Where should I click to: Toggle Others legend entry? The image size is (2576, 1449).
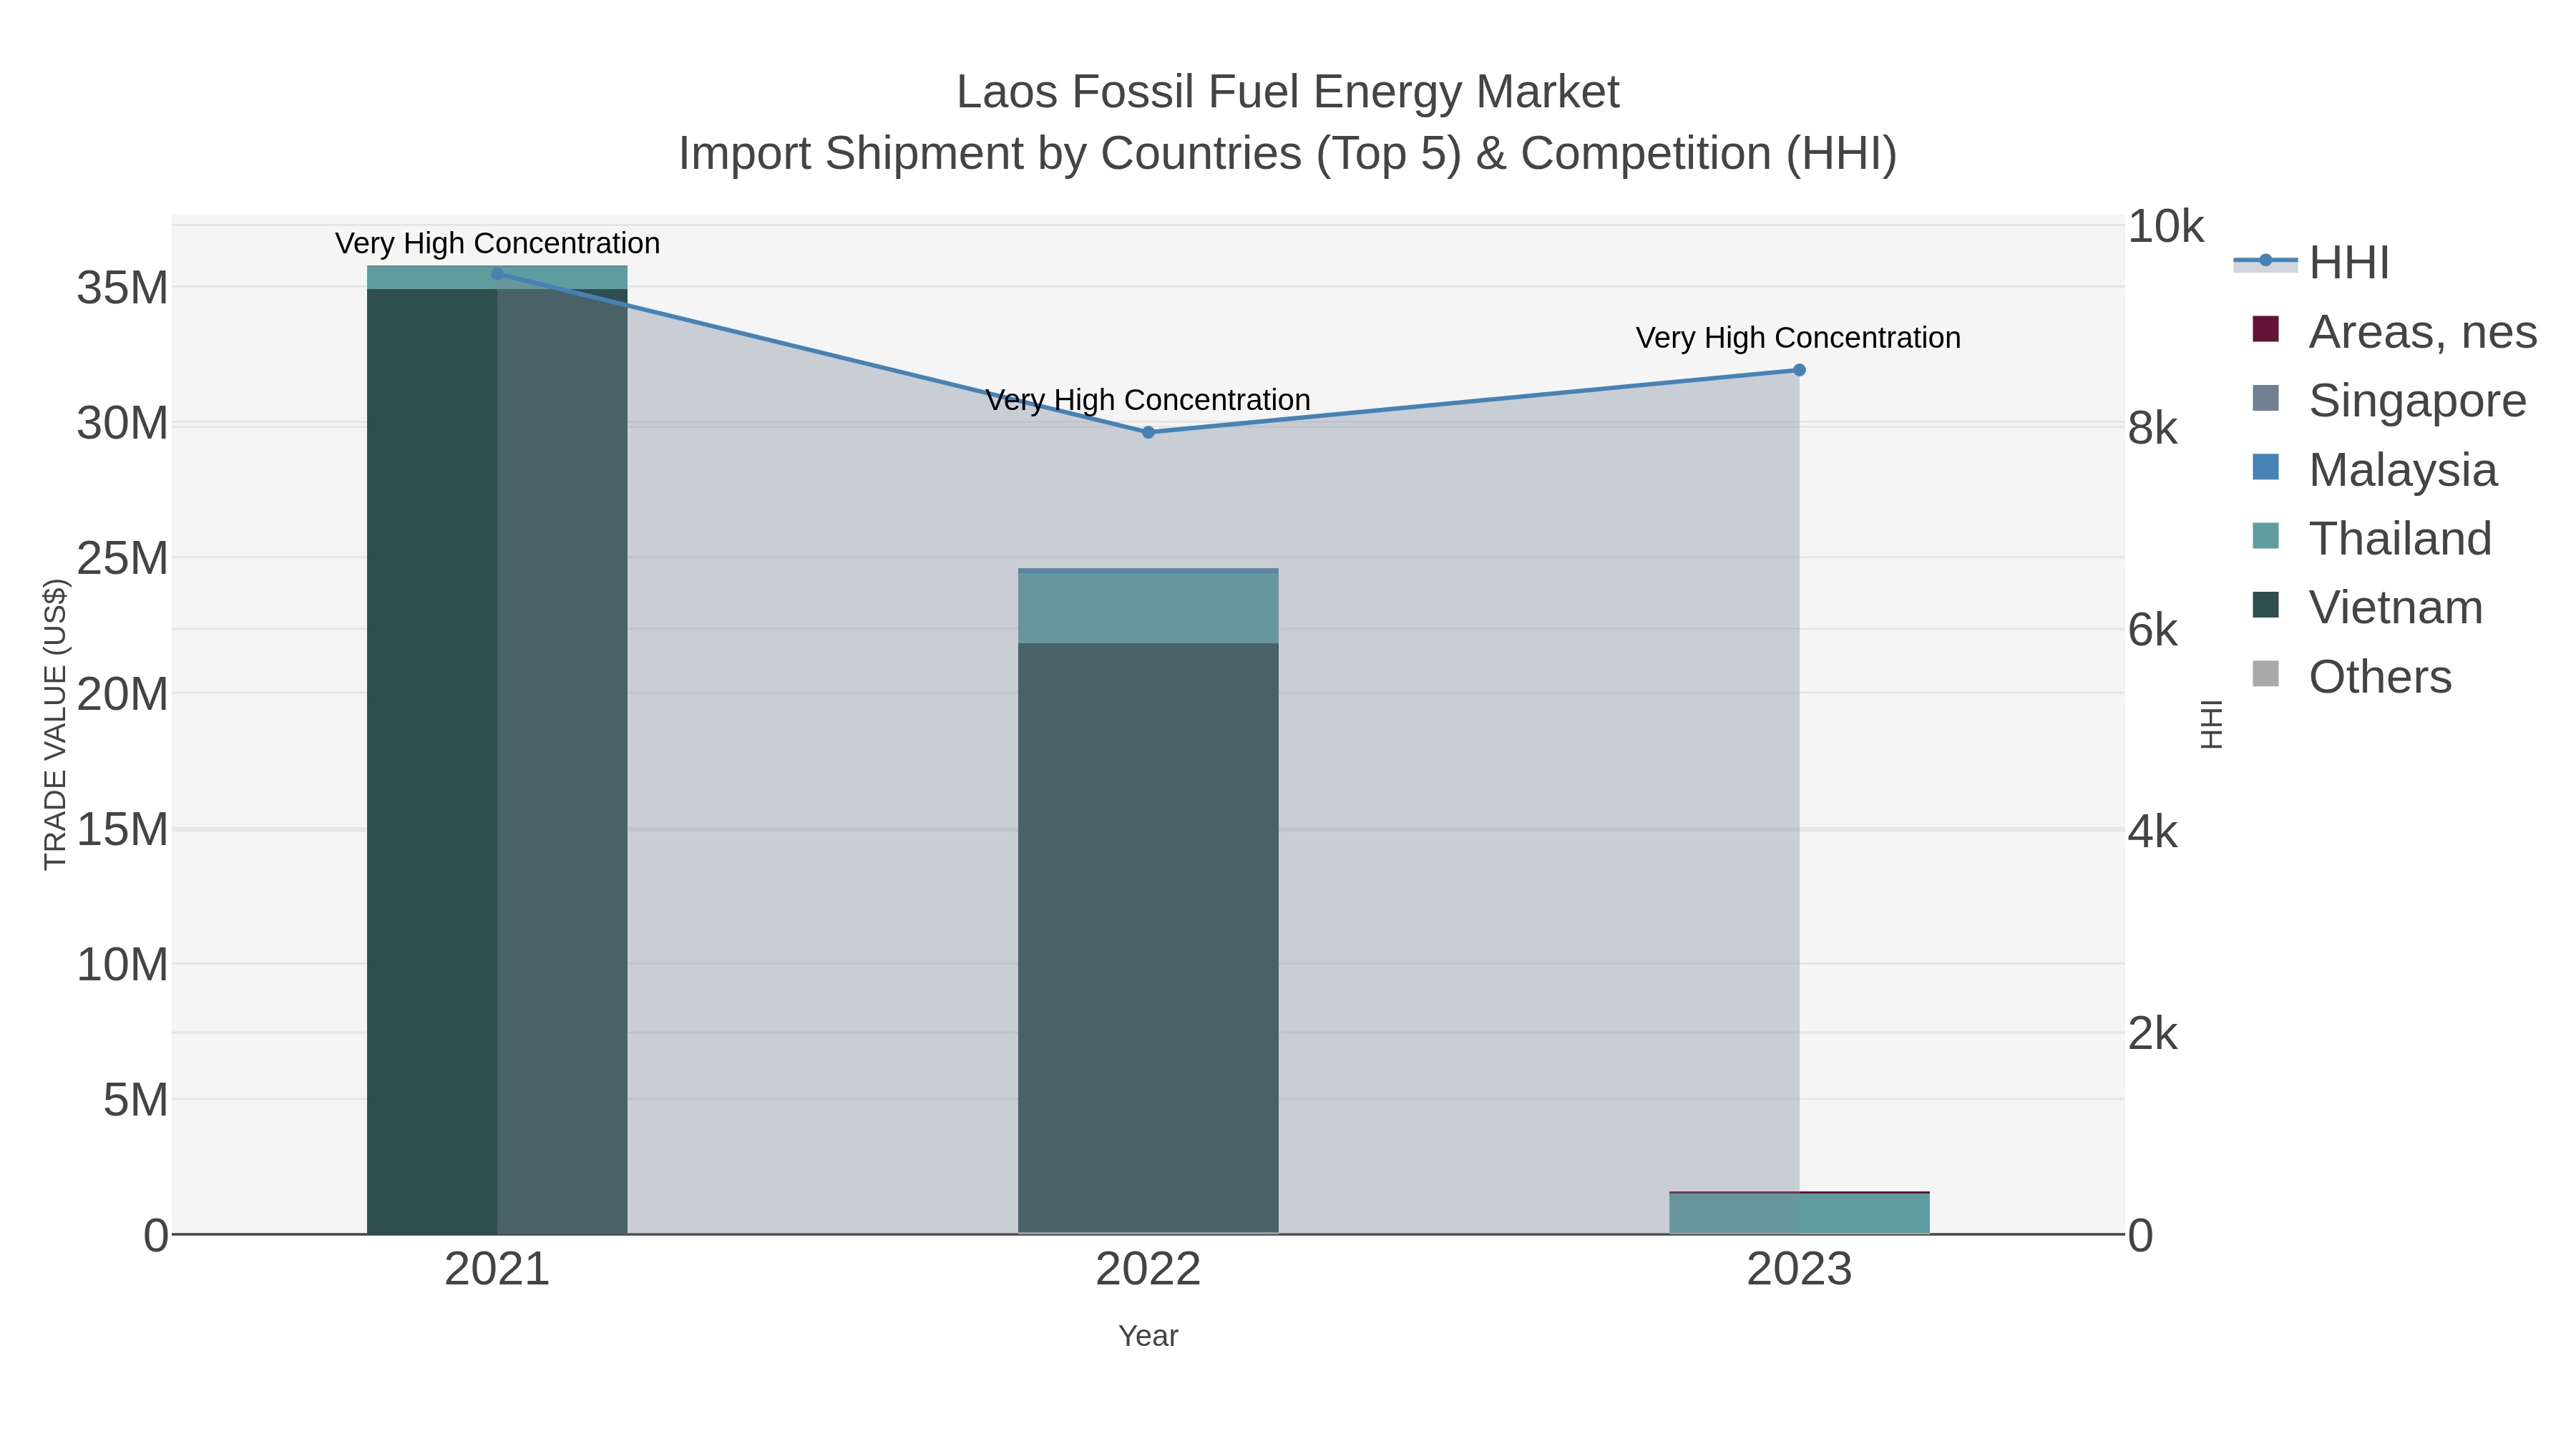point(2351,676)
